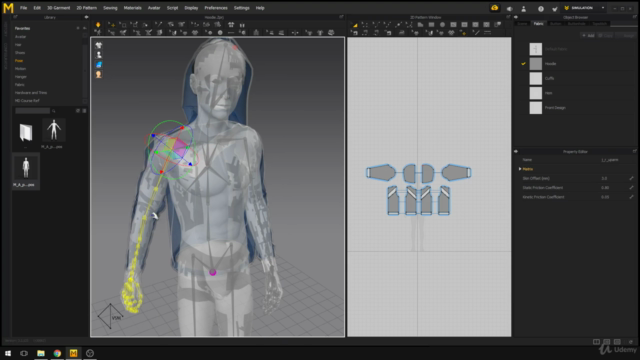Open the blue render-style icon in the 3D view
The height and width of the screenshot is (360, 640).
click(98, 65)
